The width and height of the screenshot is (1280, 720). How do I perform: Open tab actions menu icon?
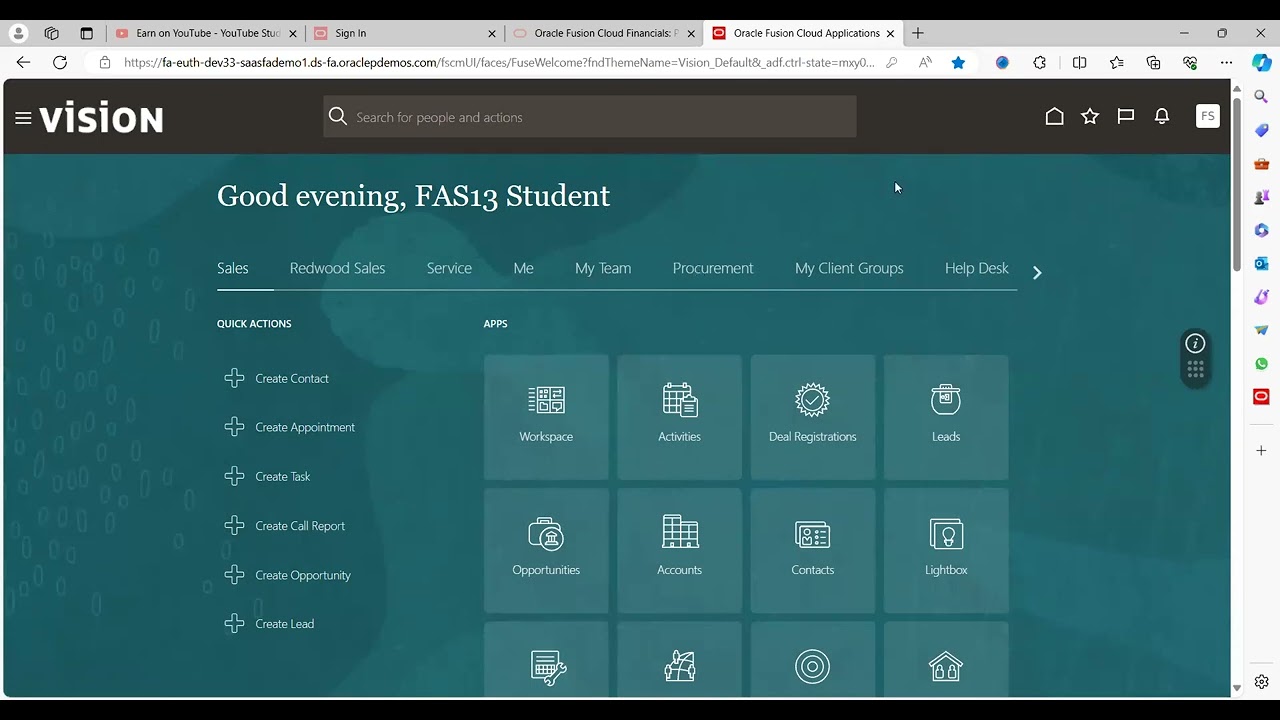[x=86, y=33]
